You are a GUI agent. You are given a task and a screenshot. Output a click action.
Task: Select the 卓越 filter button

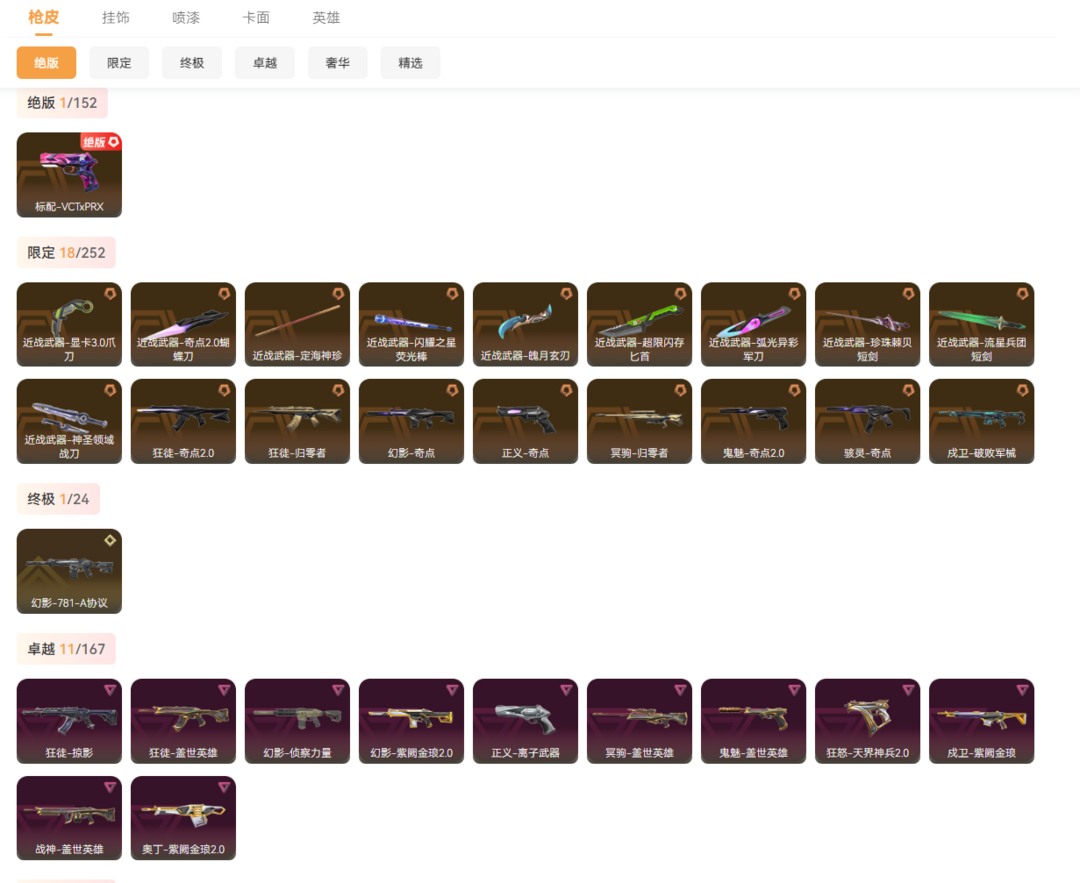(265, 63)
